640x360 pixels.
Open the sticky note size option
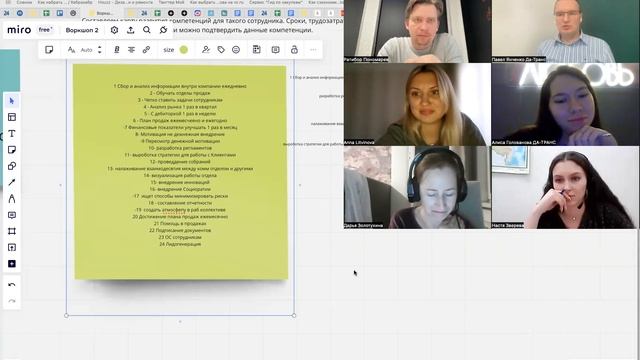[x=169, y=50]
